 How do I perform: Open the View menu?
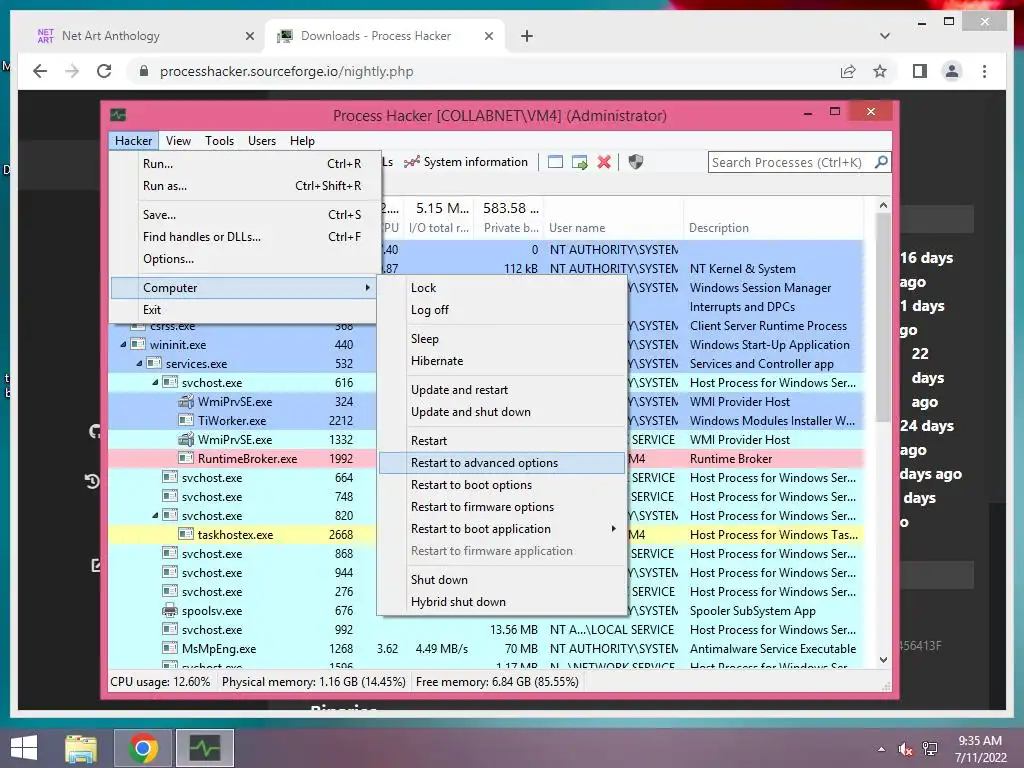(178, 140)
